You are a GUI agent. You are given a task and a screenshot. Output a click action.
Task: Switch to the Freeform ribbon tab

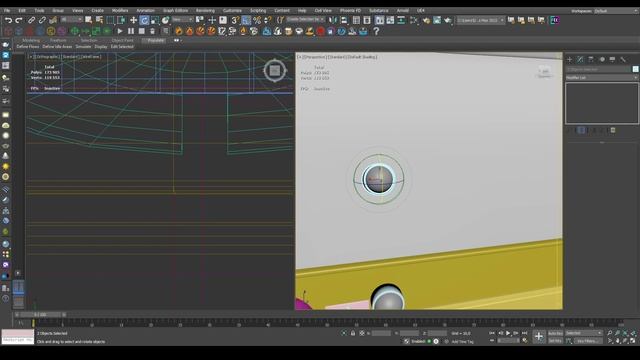58,40
